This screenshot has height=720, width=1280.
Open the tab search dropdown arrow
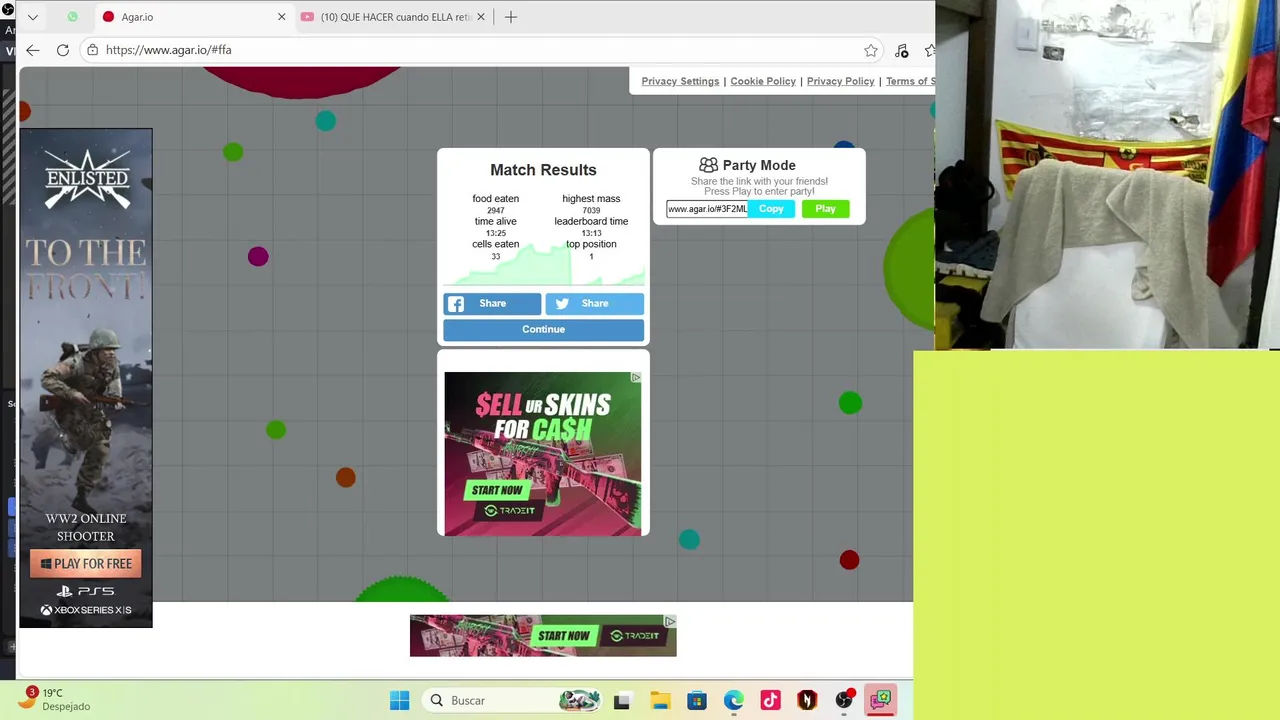(33, 17)
